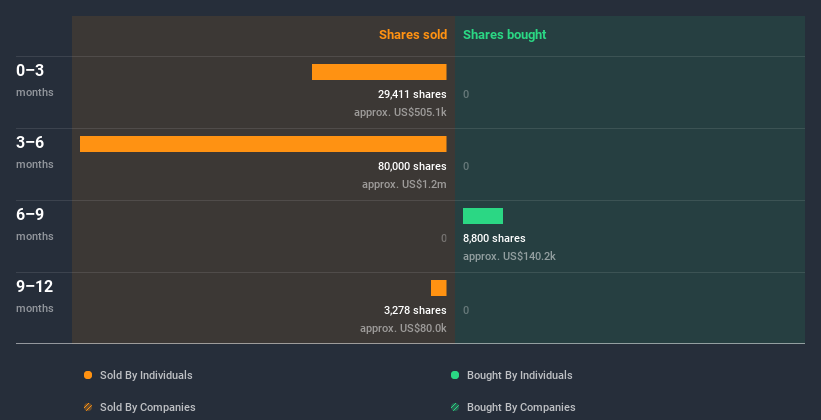Click the zero bought value in 3–6 months row

click(x=466, y=166)
